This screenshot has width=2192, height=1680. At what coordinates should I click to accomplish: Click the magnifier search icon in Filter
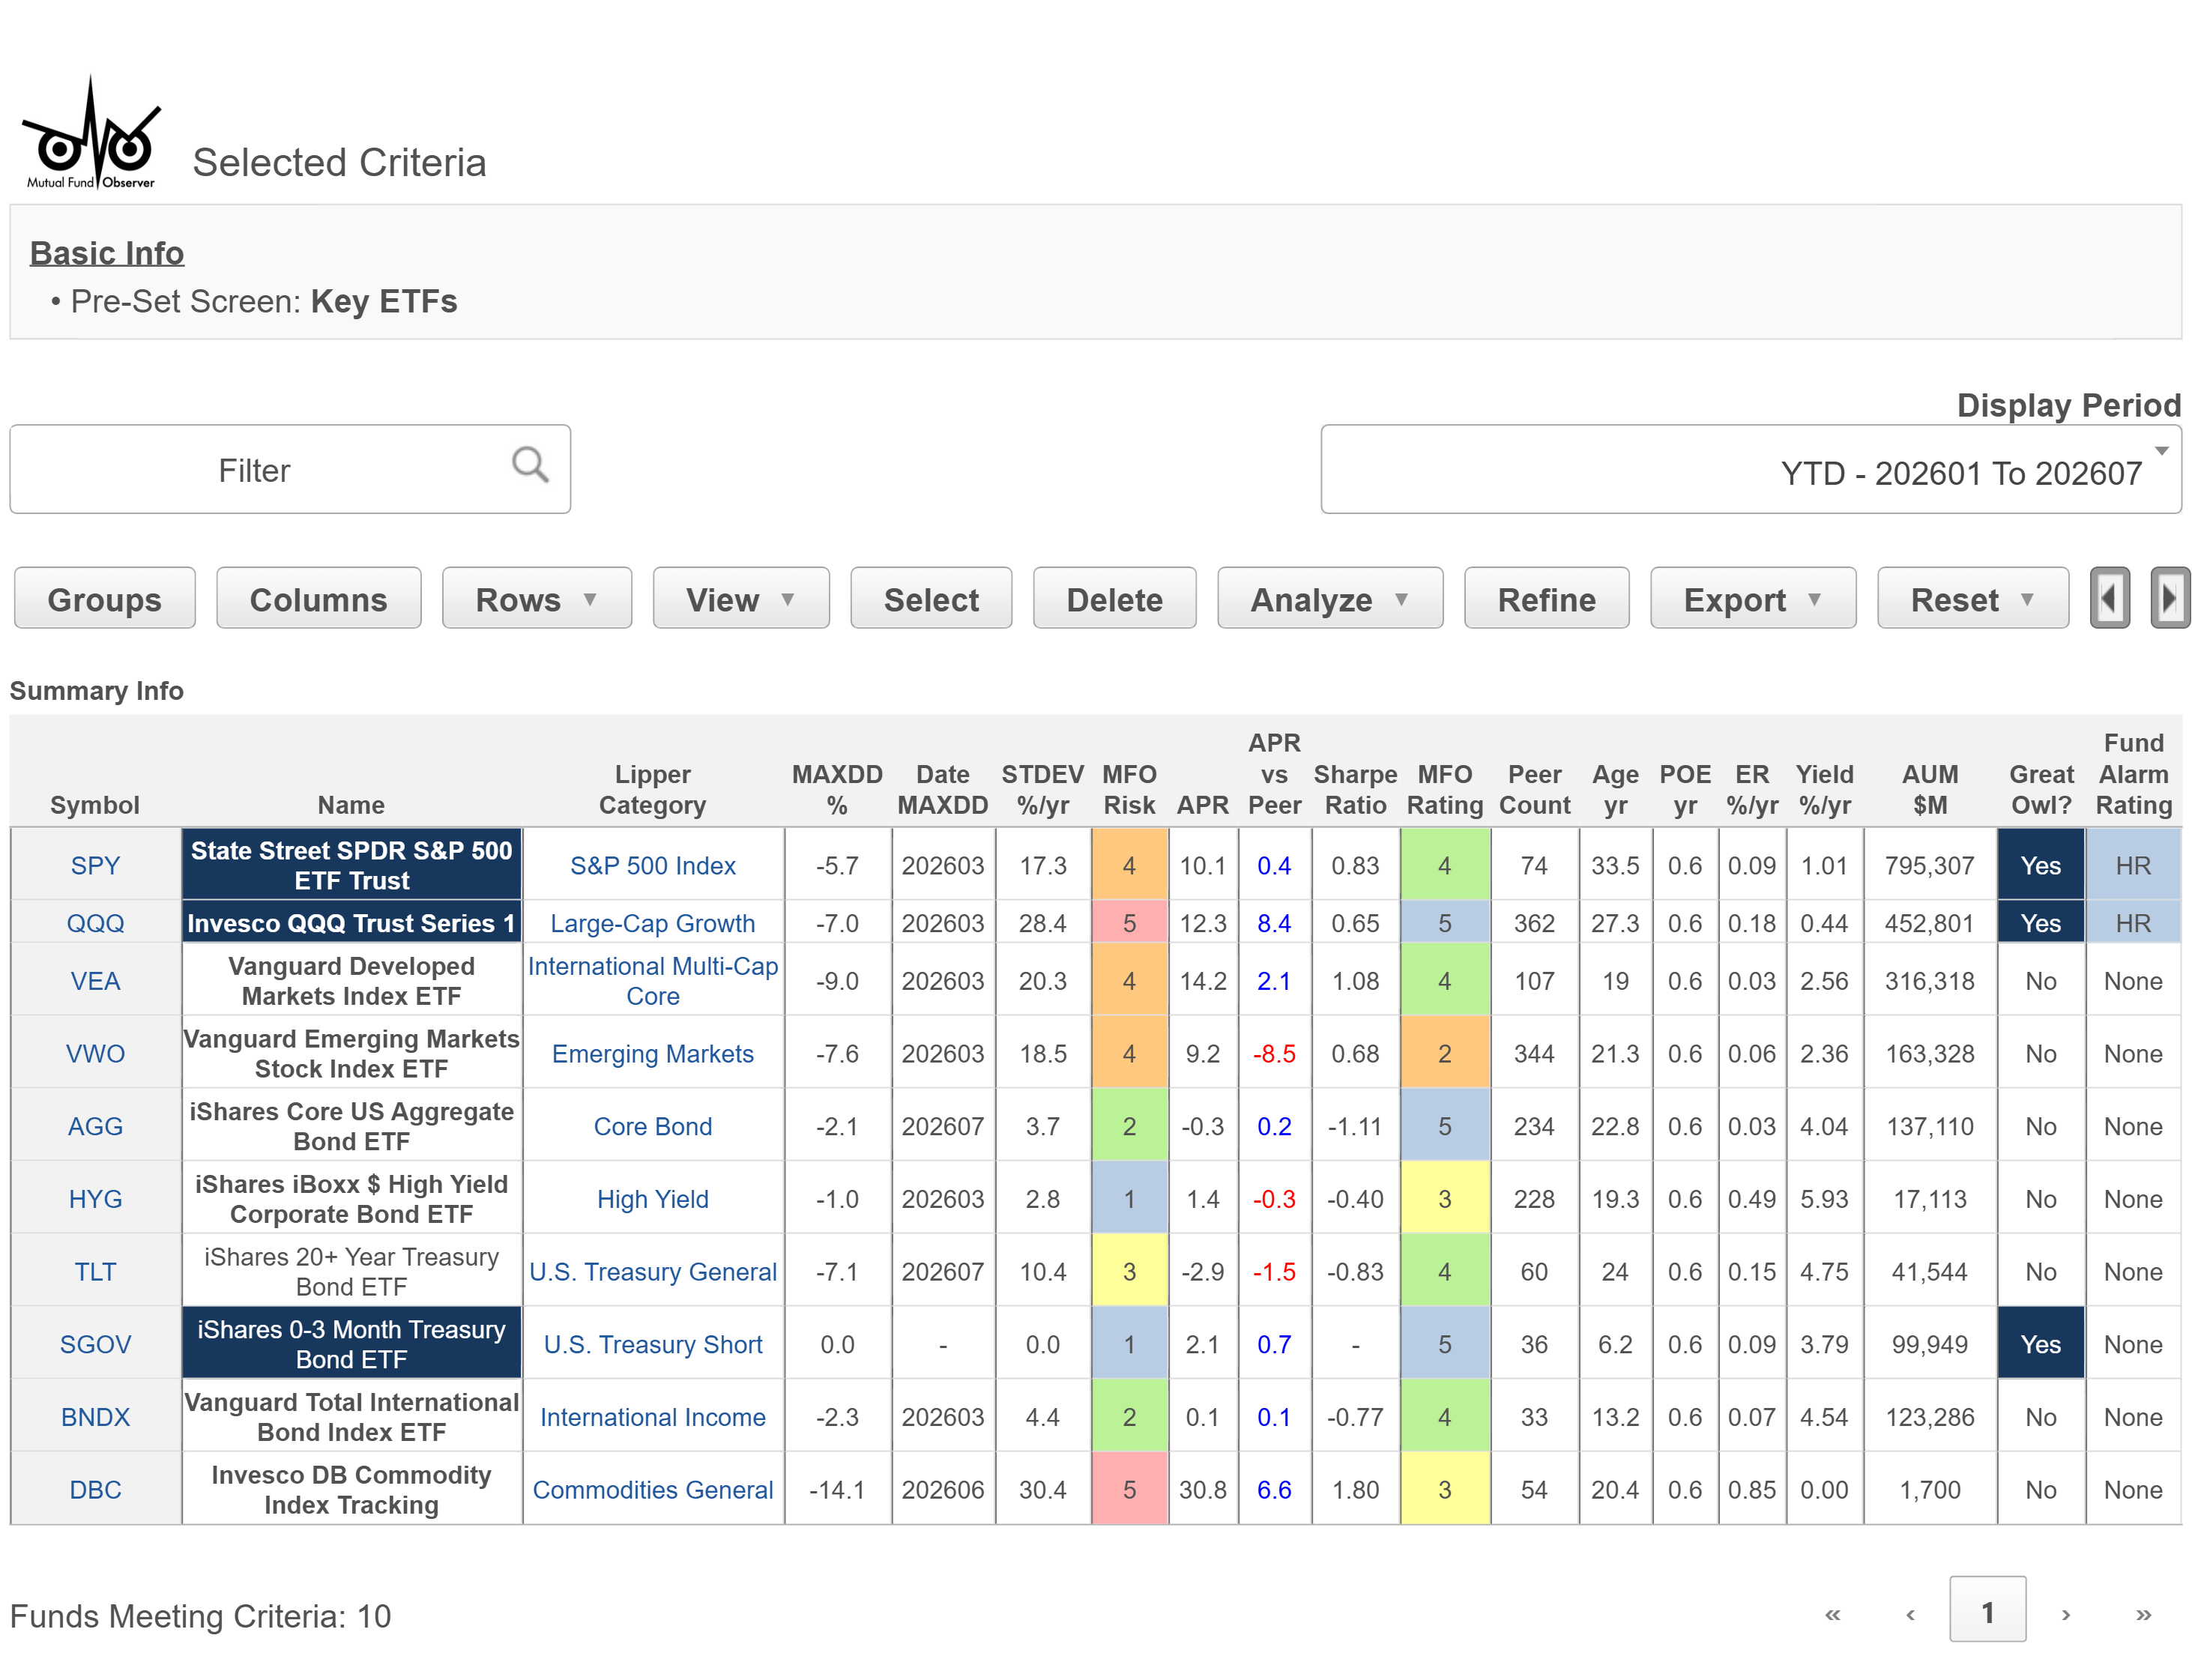pyautogui.click(x=529, y=465)
